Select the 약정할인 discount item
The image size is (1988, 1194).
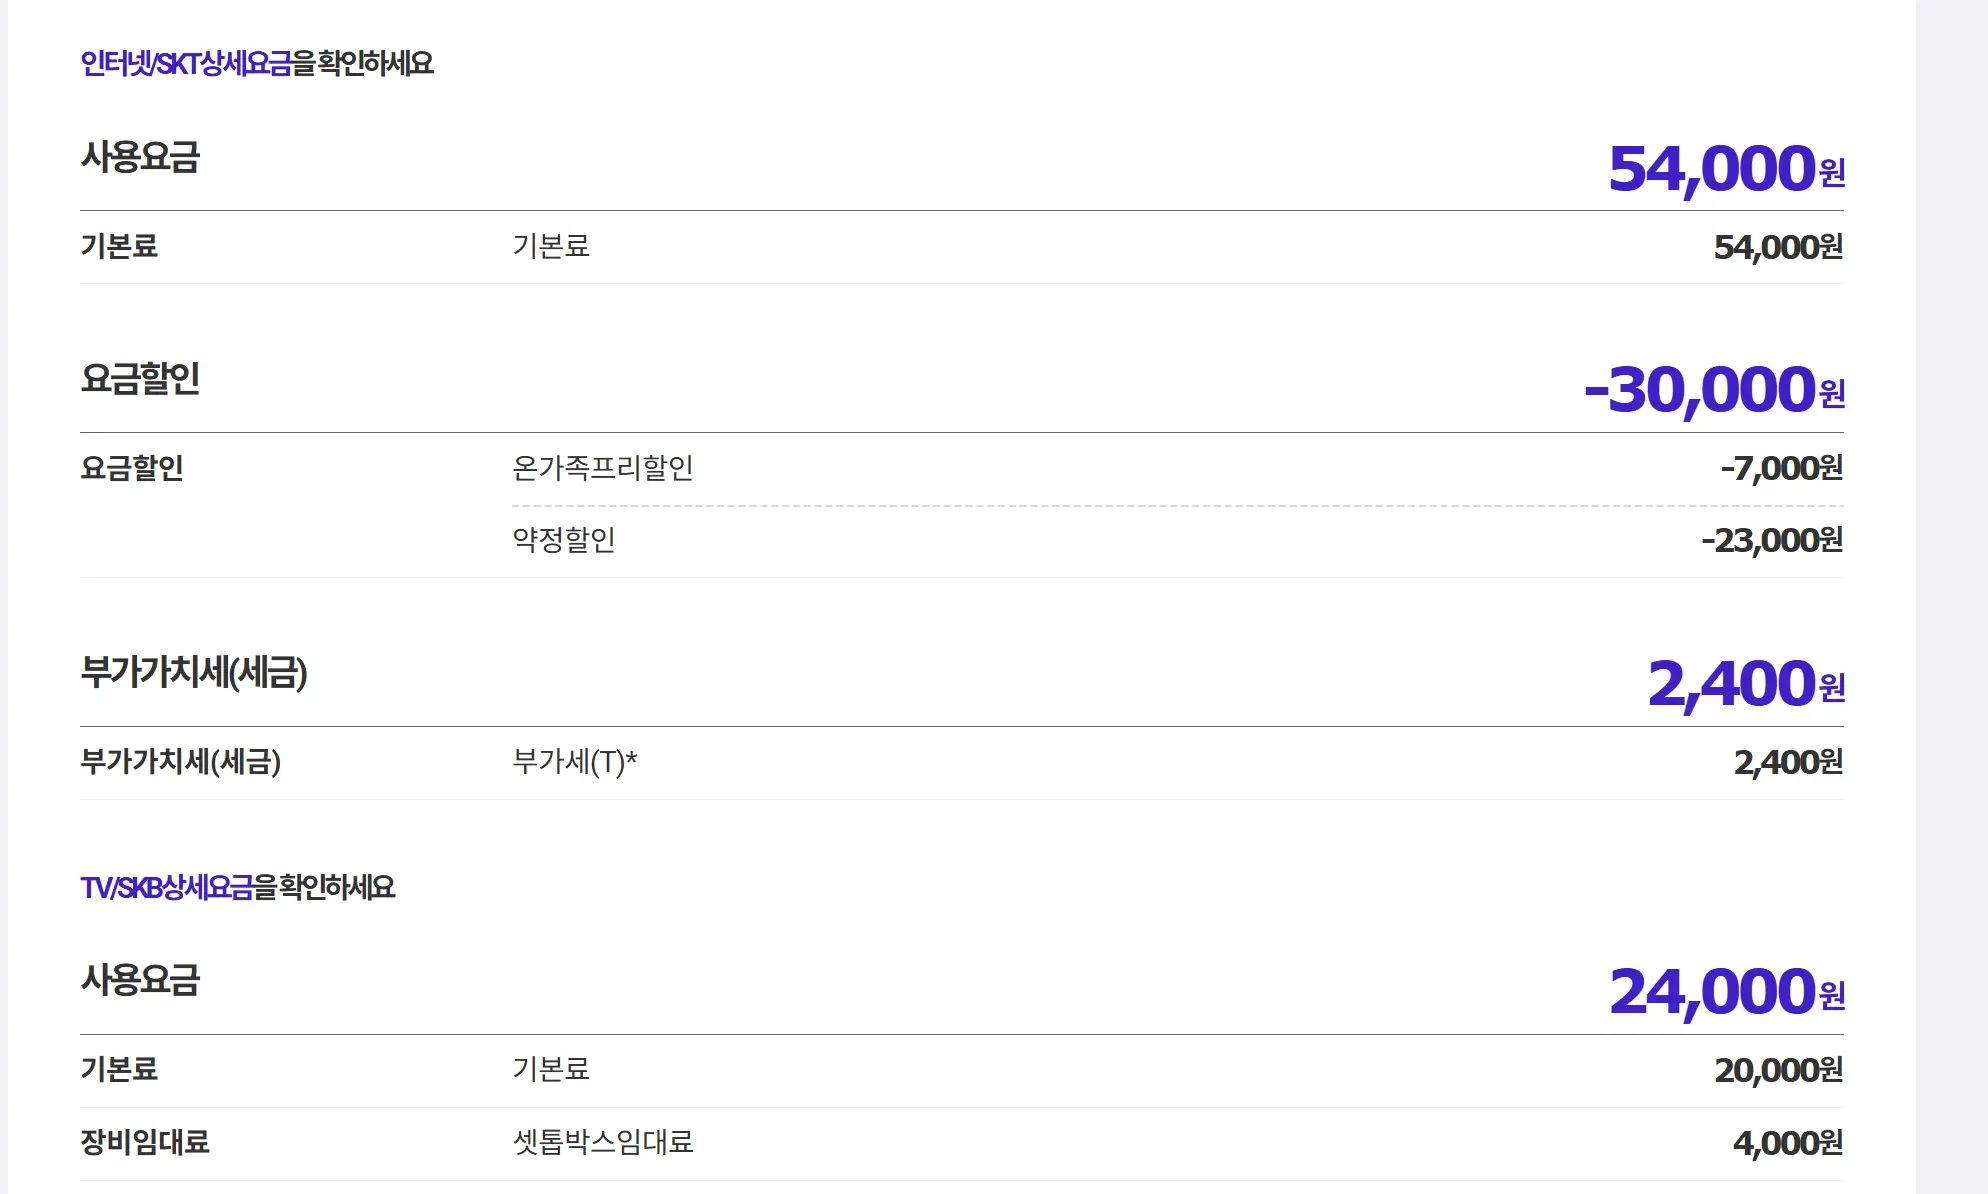pos(563,540)
